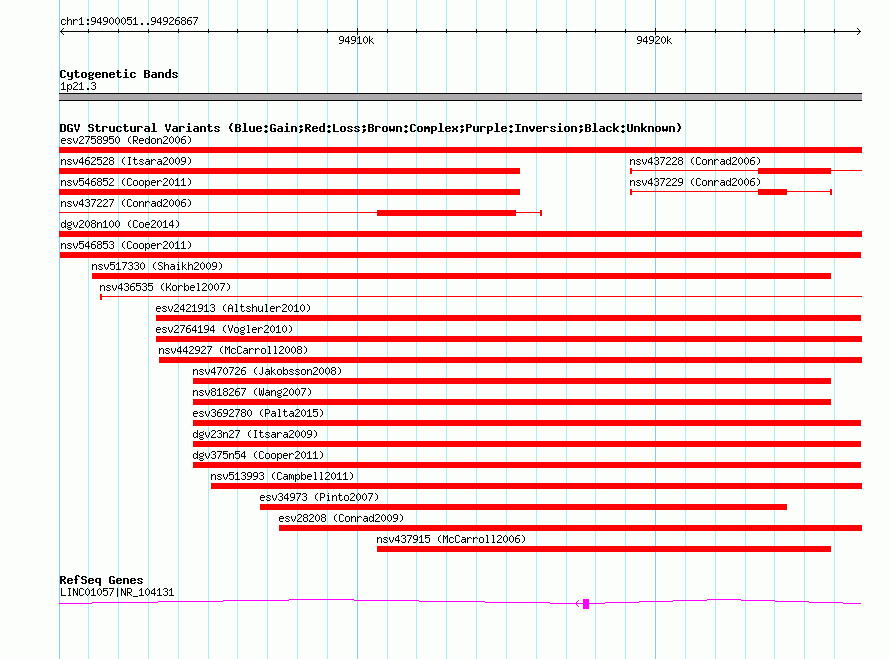This screenshot has height=659, width=890.
Task: Click the esv2764194 (Vogler2010) label
Action: (224, 329)
